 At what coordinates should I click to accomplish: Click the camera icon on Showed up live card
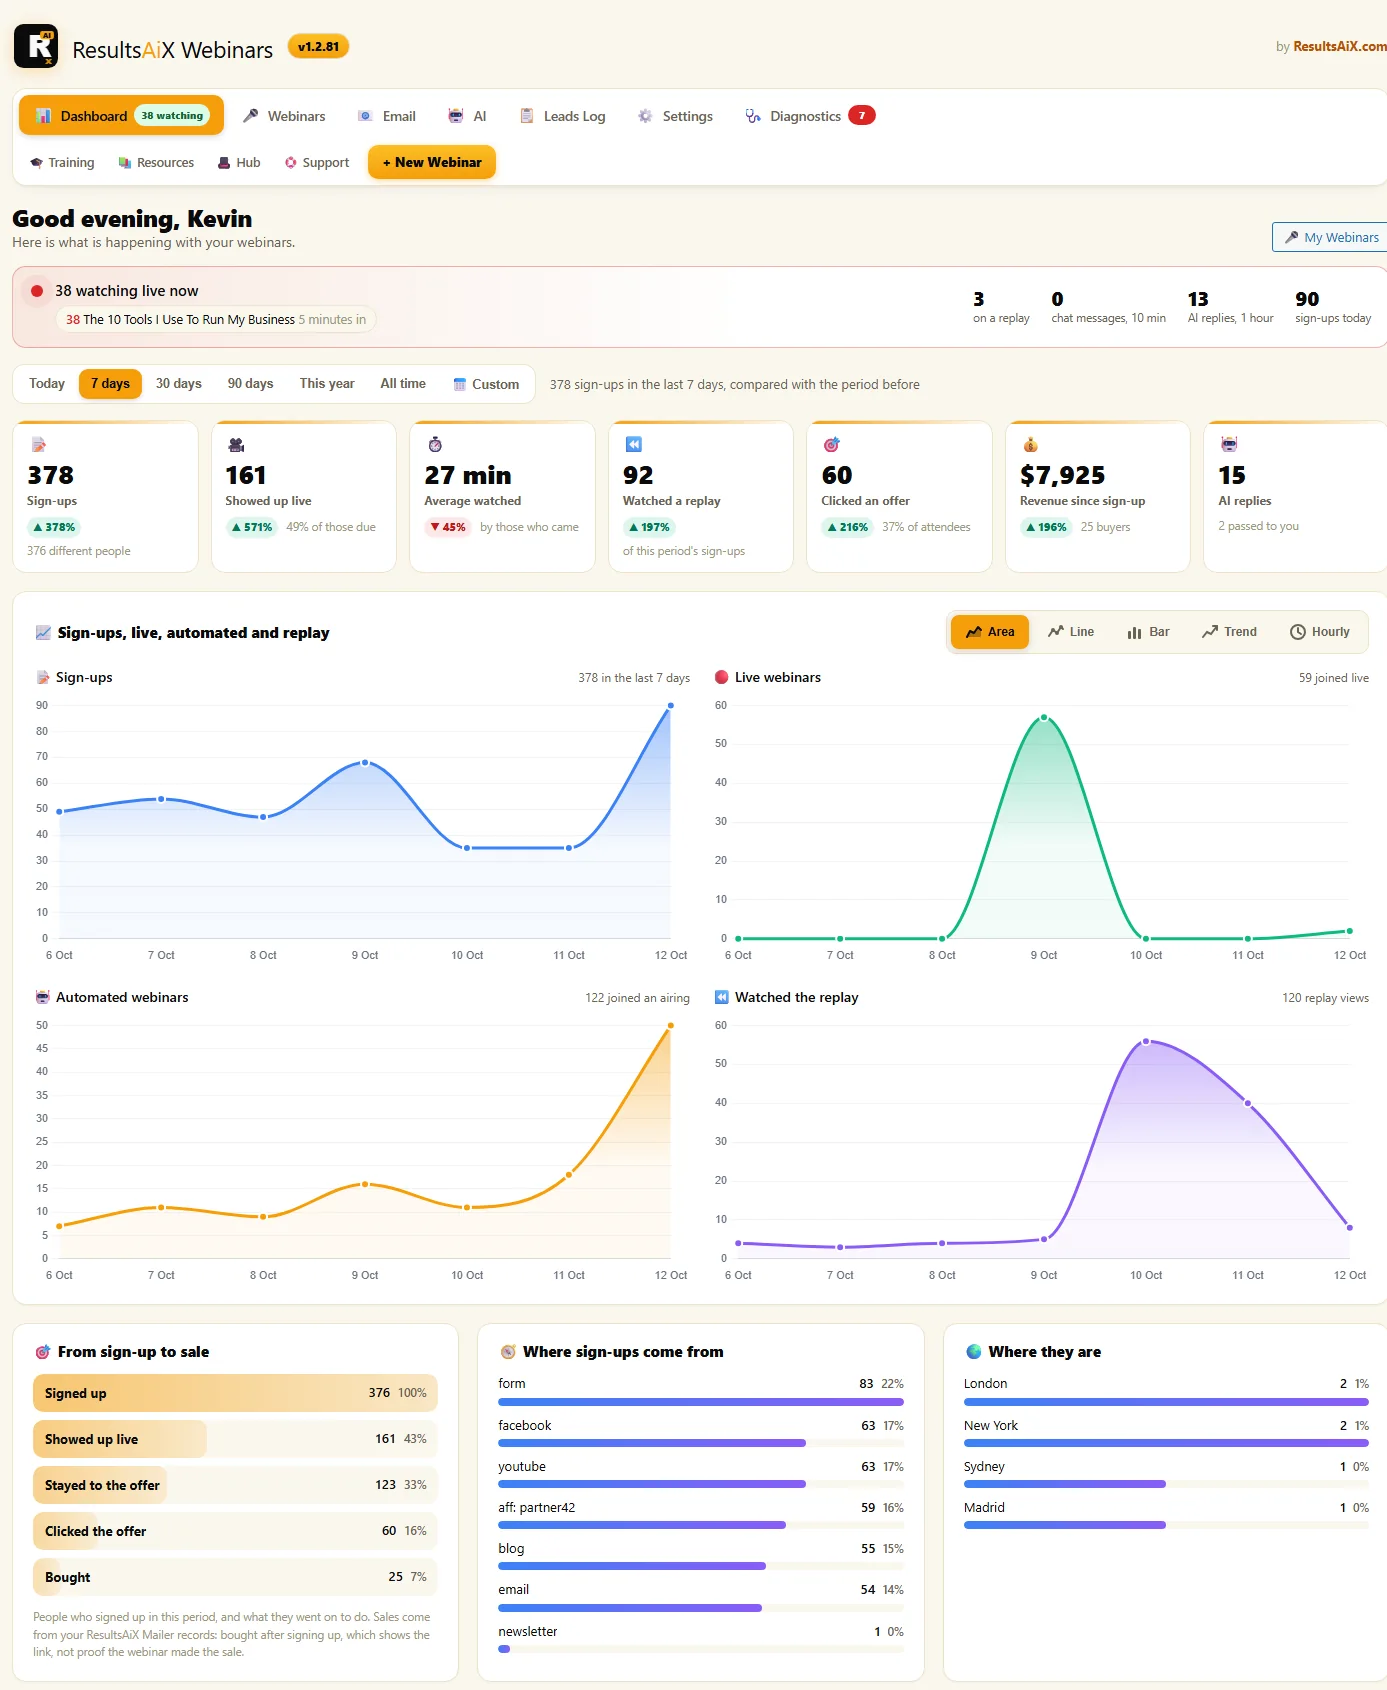tap(237, 445)
